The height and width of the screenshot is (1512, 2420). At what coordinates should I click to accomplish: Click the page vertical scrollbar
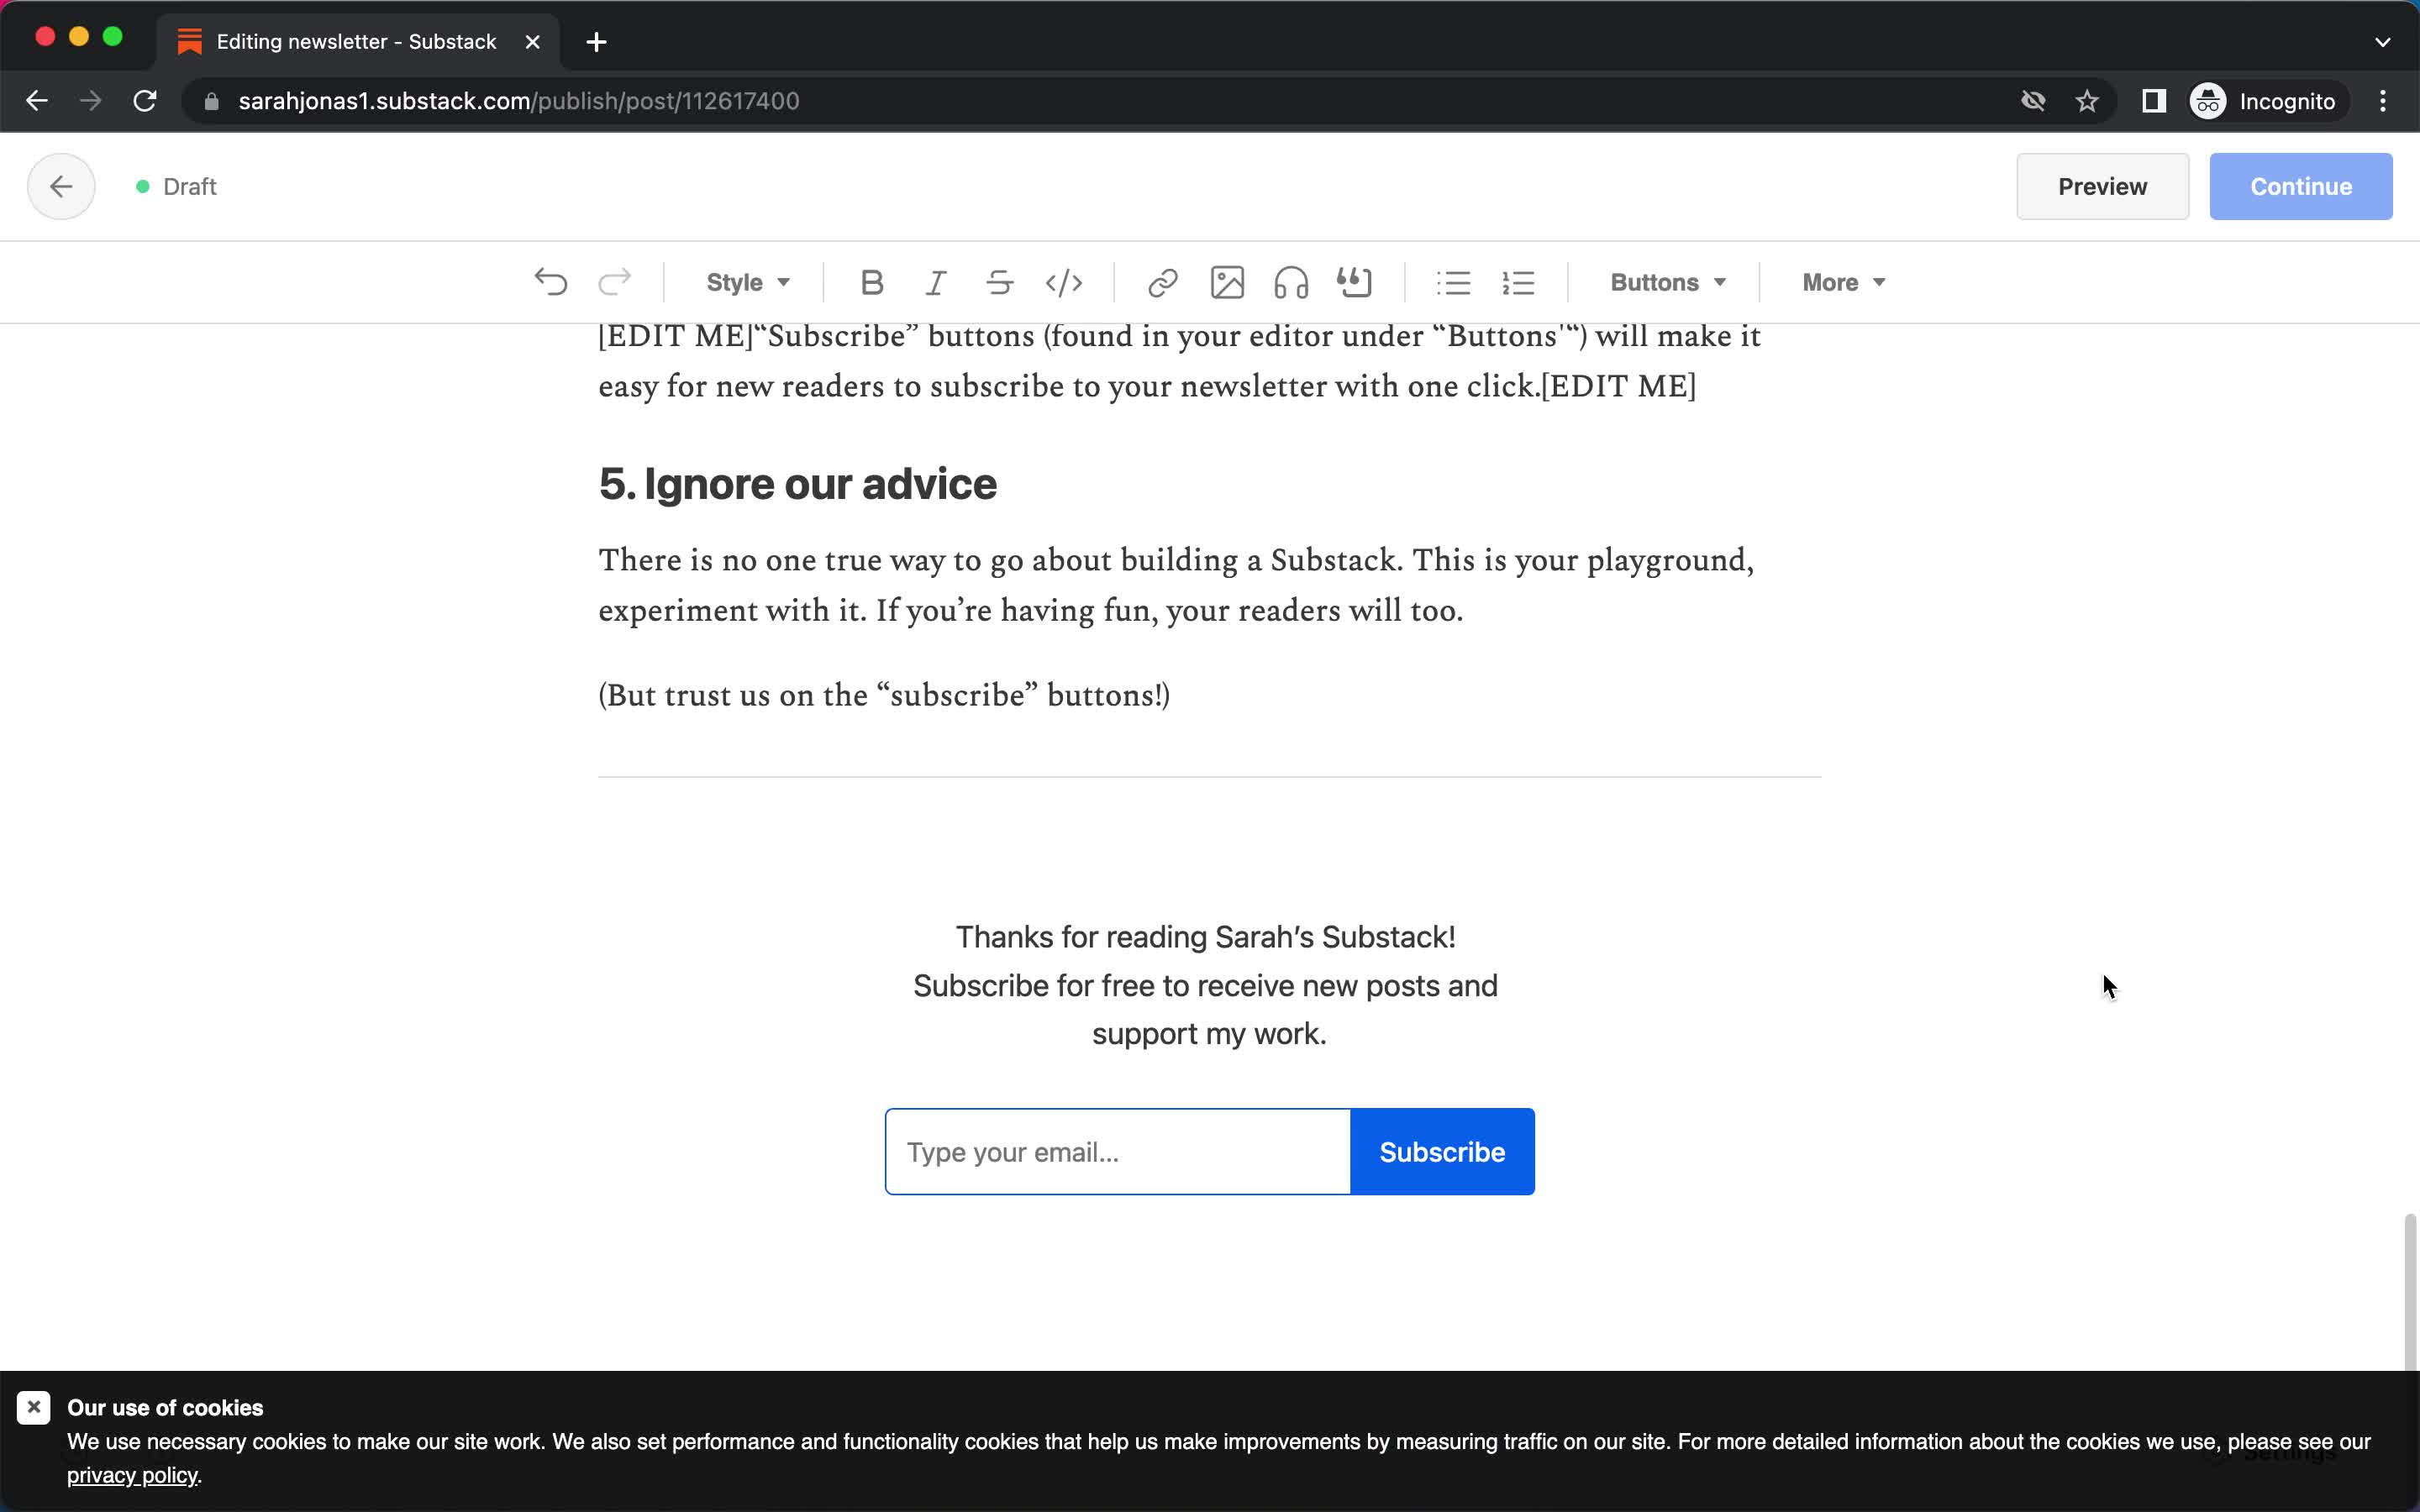2410,1290
